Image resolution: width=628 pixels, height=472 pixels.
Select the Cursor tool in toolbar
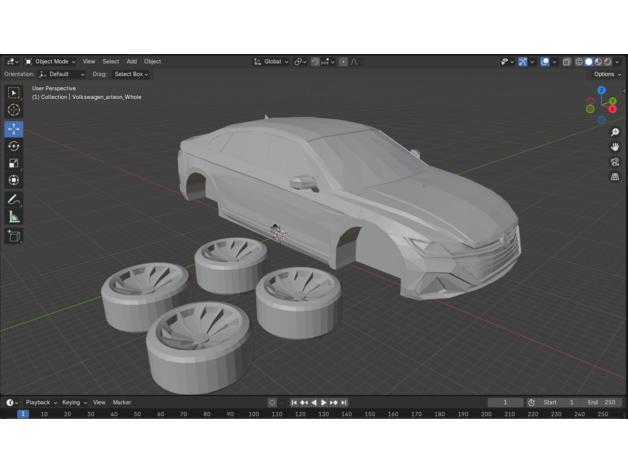[x=14, y=110]
